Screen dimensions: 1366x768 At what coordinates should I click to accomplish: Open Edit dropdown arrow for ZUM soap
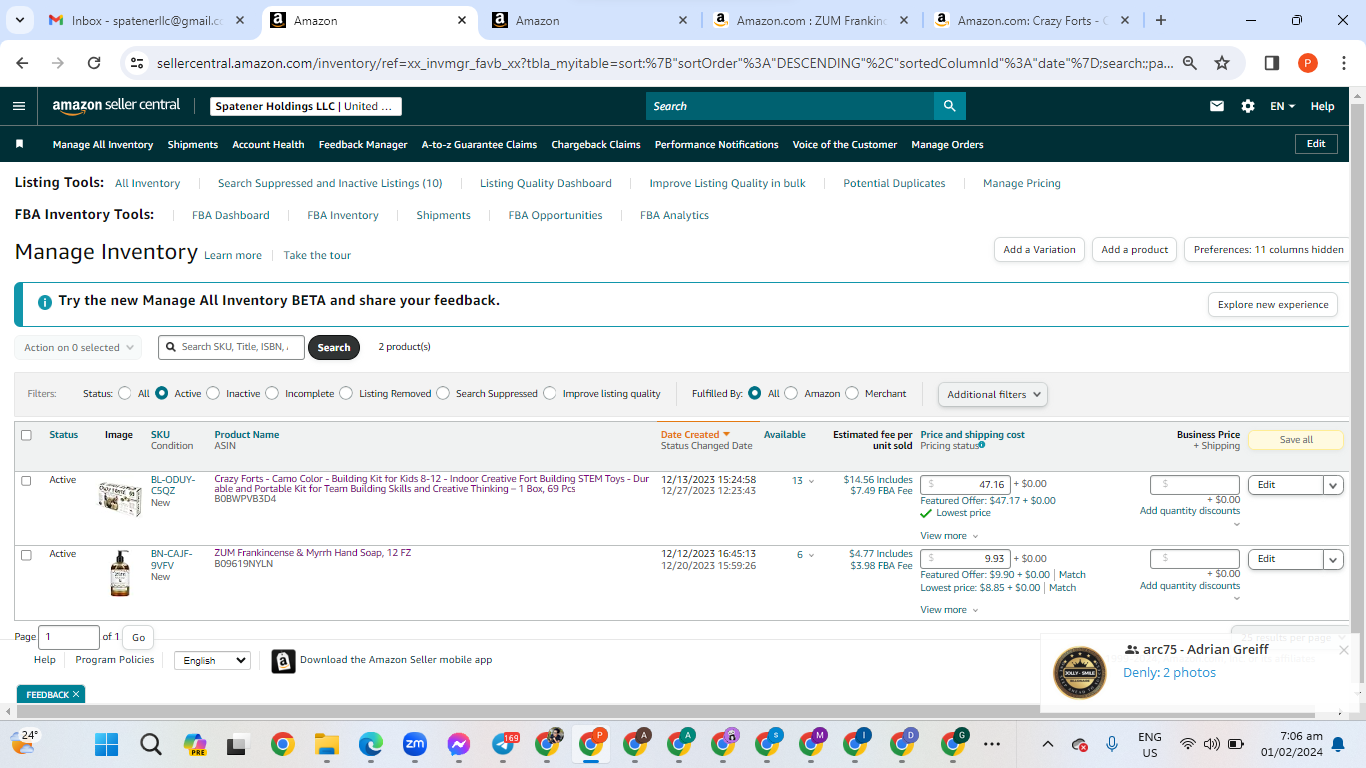coord(1333,559)
